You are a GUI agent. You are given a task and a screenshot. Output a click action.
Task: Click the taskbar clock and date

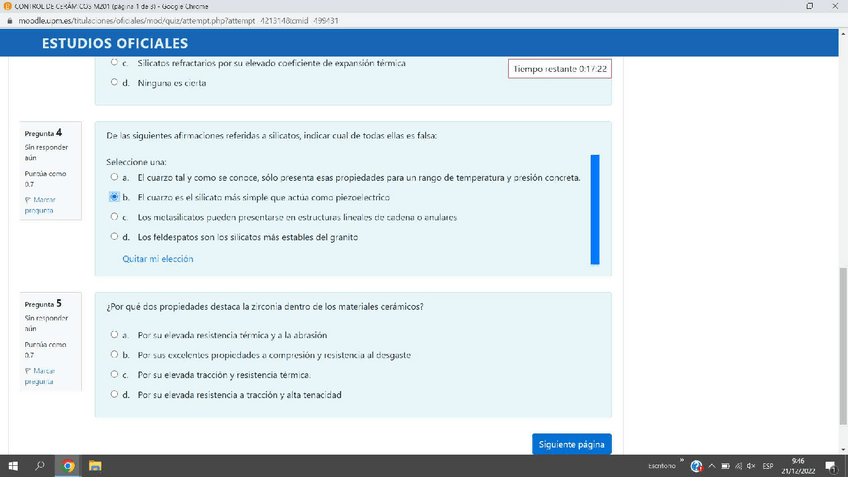coord(798,466)
